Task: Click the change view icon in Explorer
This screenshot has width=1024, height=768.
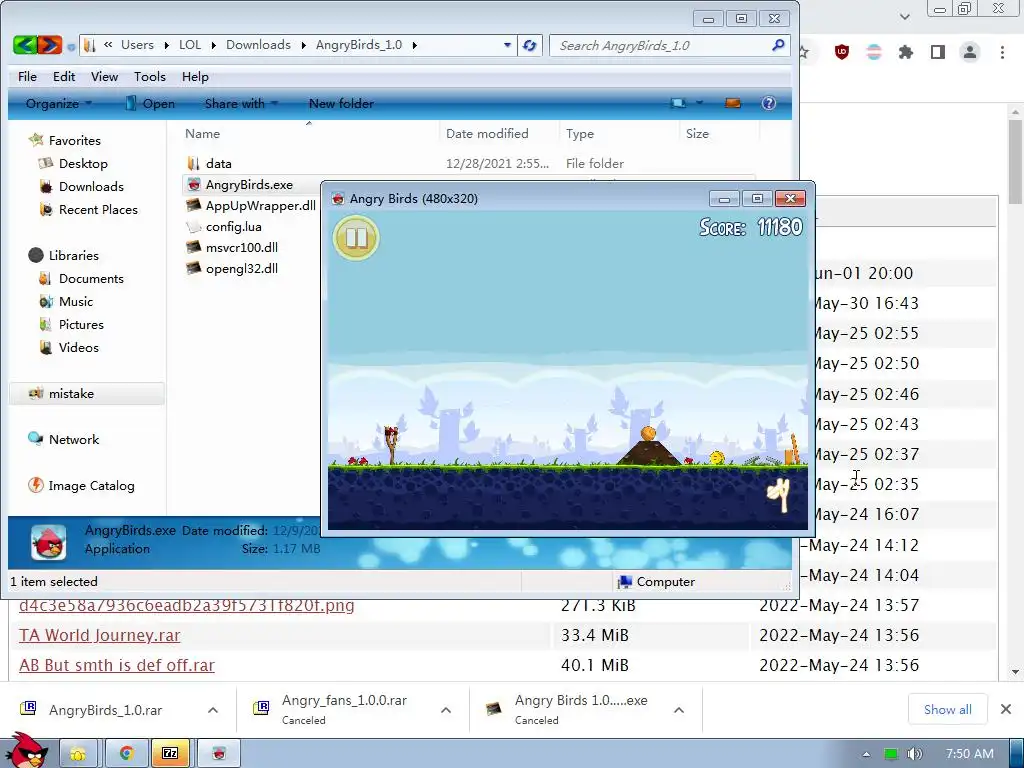Action: [679, 103]
